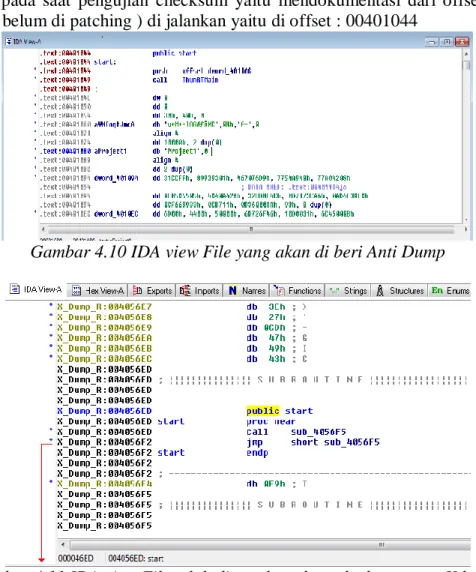Click the upper IDA View-A window title icon

click(8, 41)
